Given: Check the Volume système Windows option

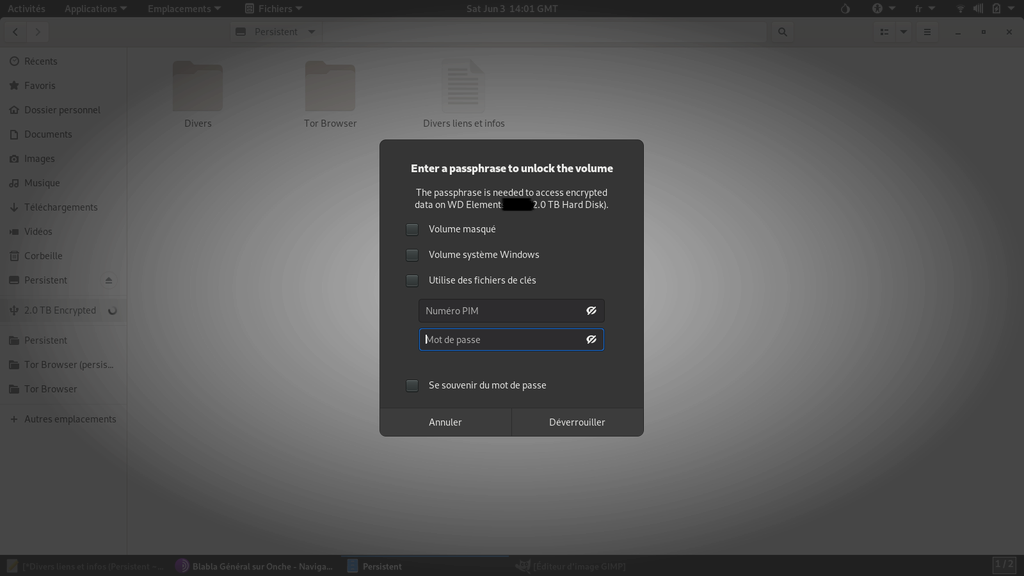Looking at the screenshot, I should (412, 255).
